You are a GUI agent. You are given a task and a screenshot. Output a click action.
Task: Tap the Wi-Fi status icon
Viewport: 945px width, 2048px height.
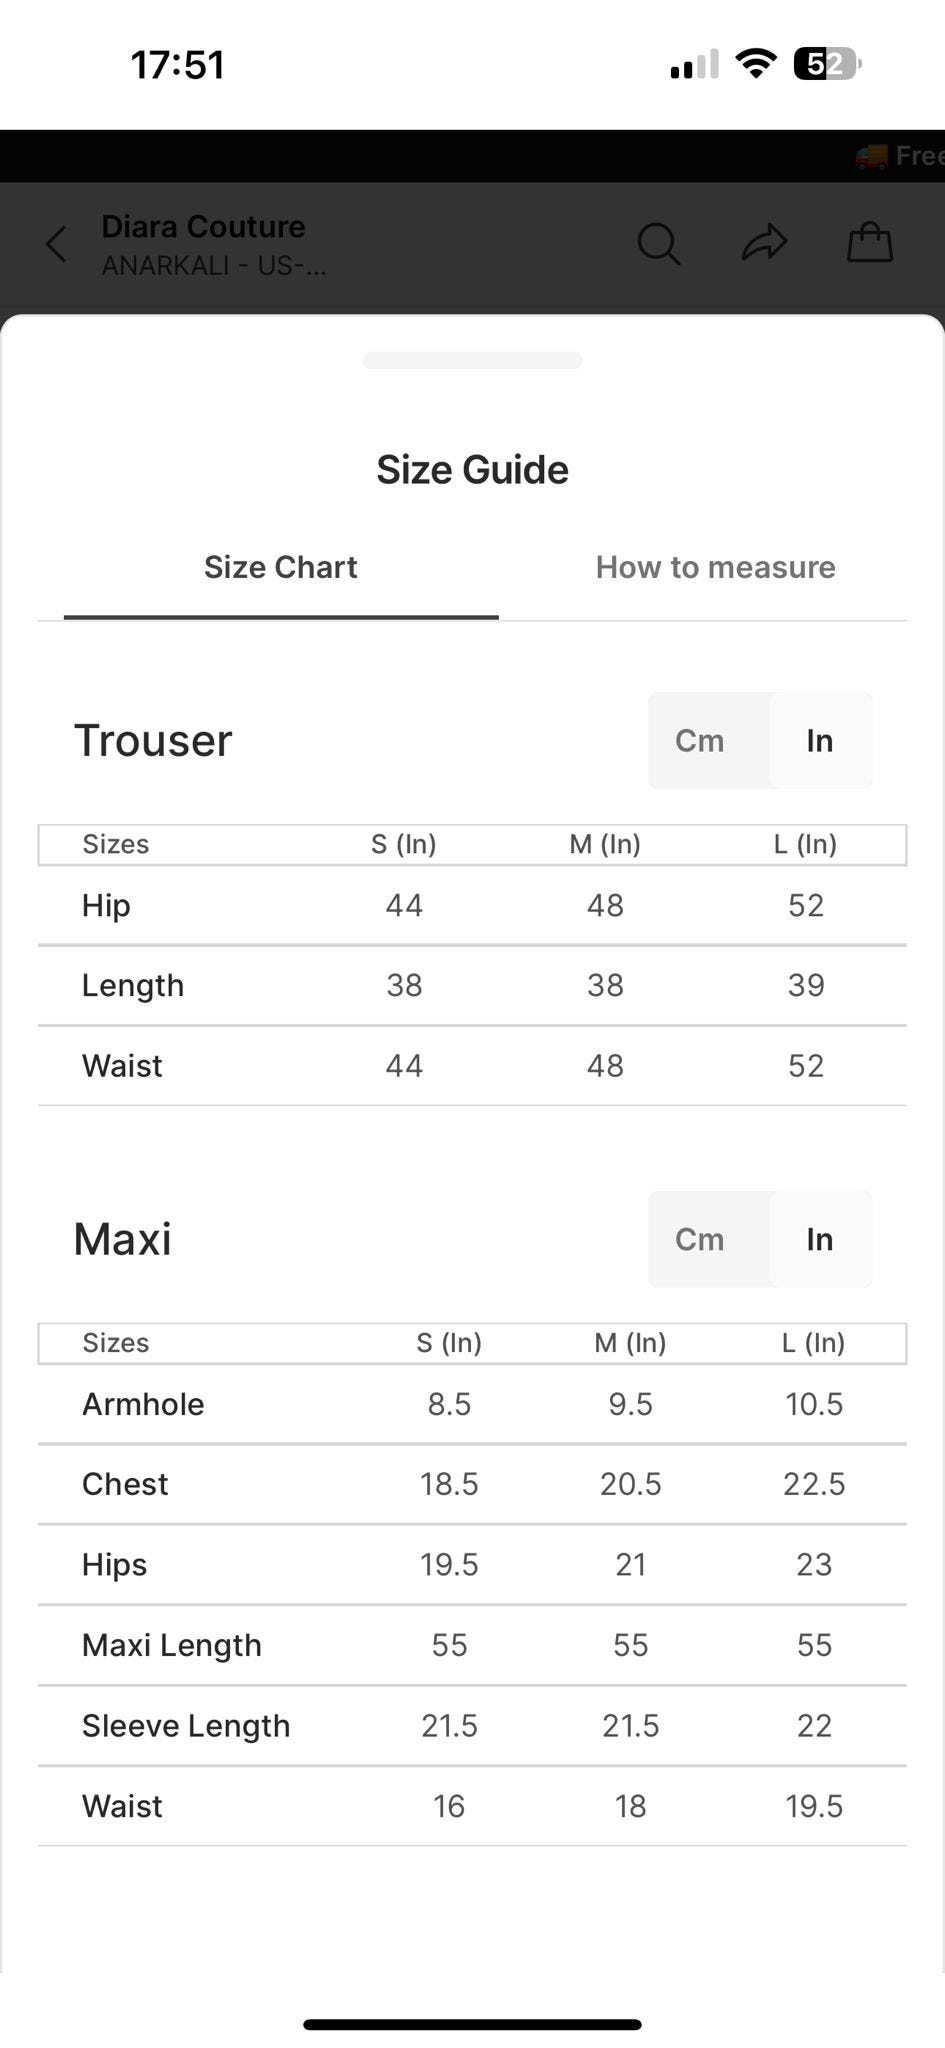pos(756,64)
